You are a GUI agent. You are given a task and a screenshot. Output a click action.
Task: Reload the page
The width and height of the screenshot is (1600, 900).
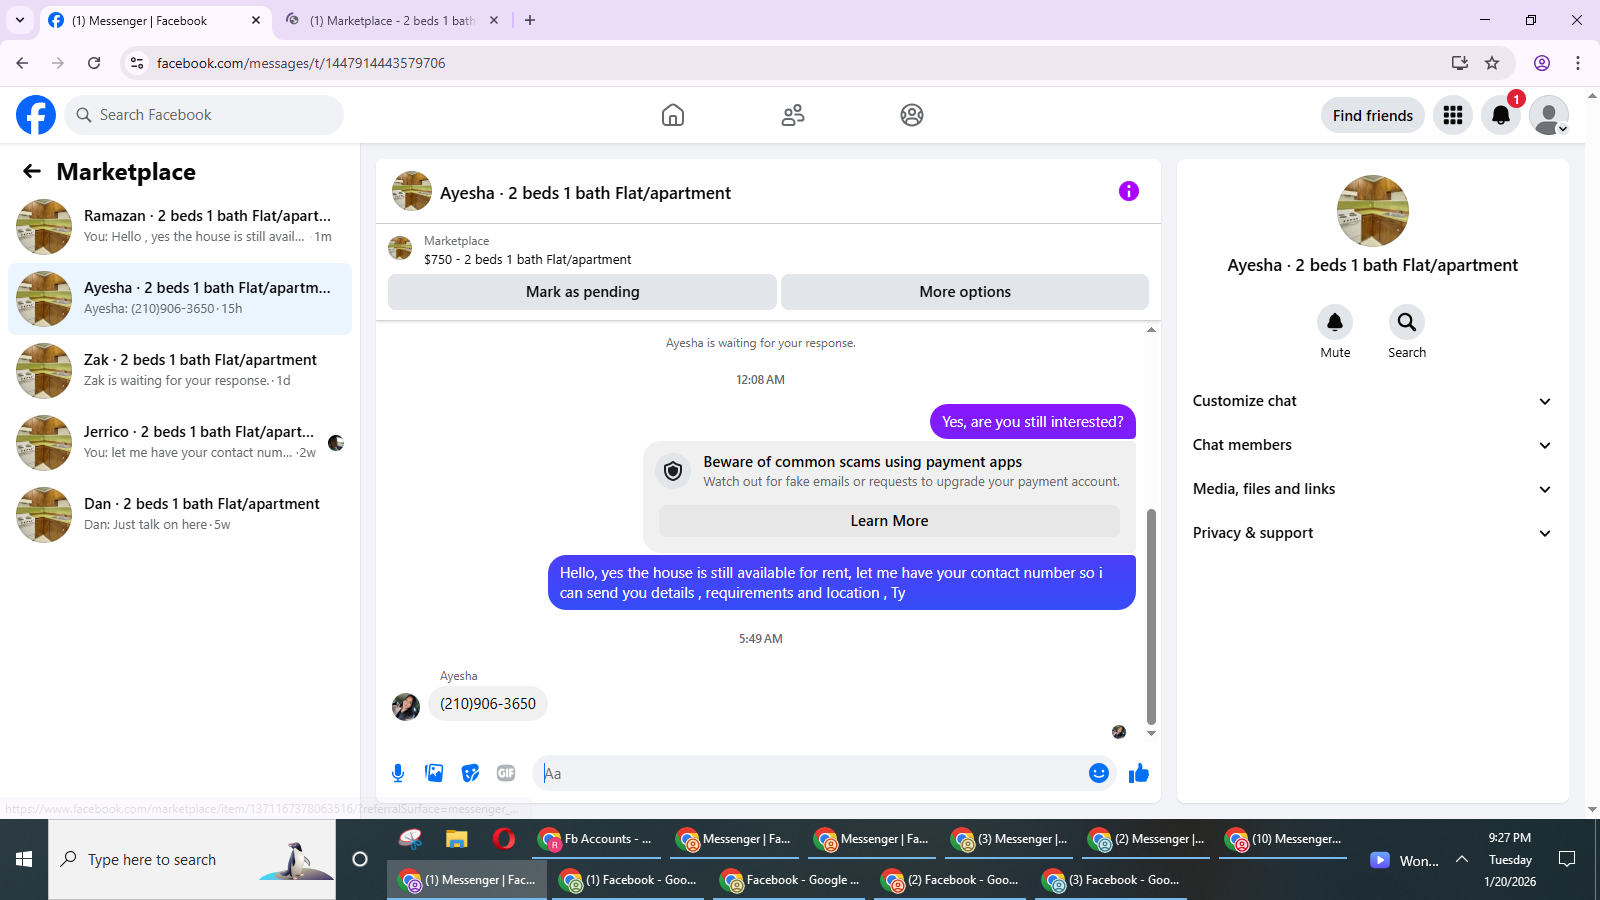[x=94, y=63]
